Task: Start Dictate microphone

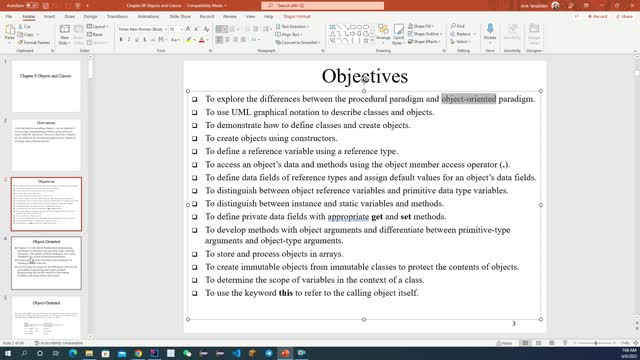Action: tap(490, 32)
